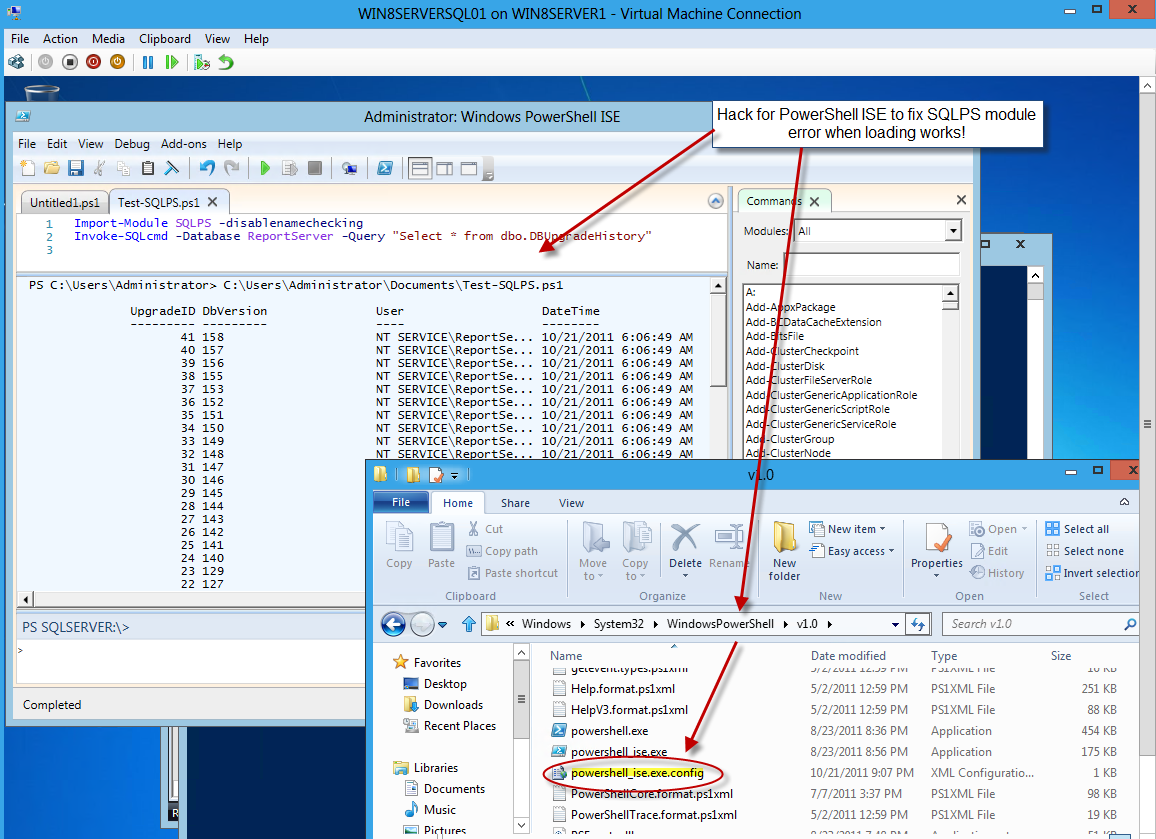Click Invert selection in ribbon

click(x=1092, y=573)
